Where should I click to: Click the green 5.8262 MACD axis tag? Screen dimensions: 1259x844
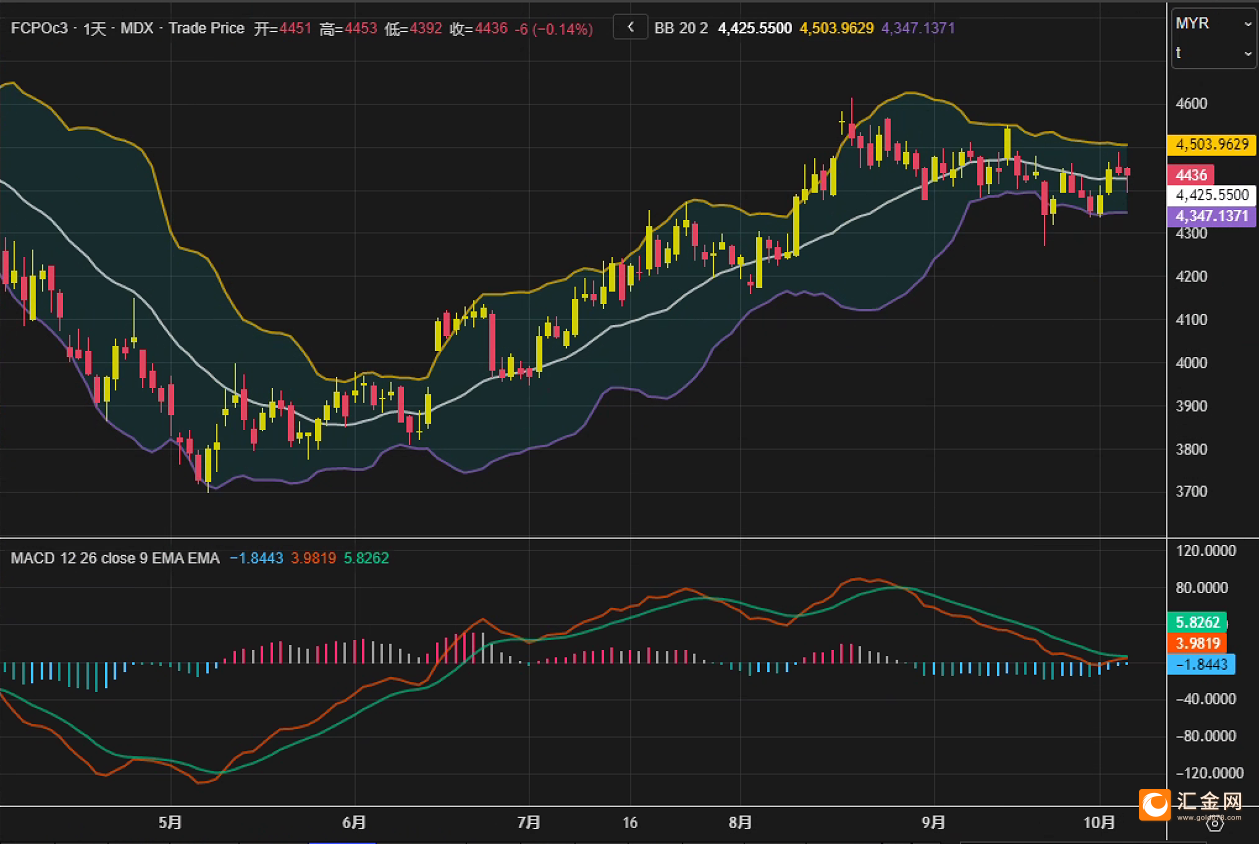coord(1195,621)
